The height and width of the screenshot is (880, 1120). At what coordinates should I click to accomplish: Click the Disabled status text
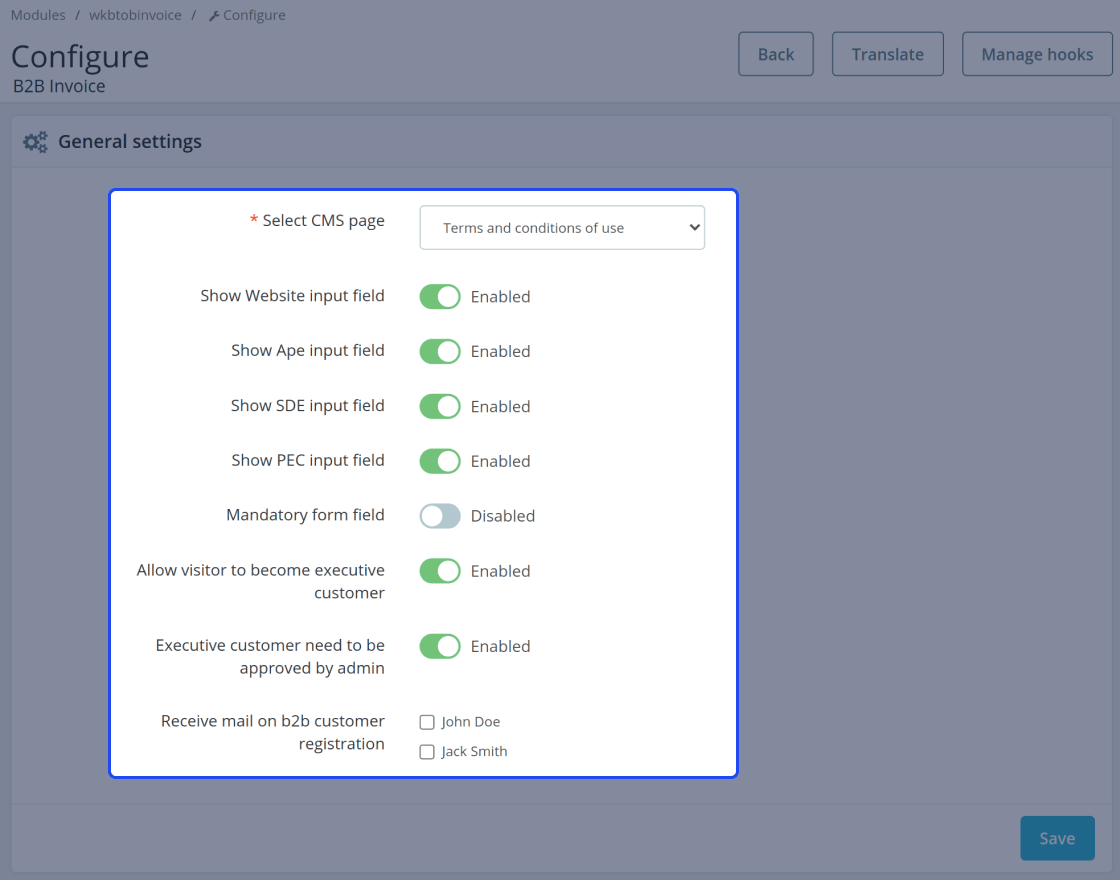click(x=503, y=516)
